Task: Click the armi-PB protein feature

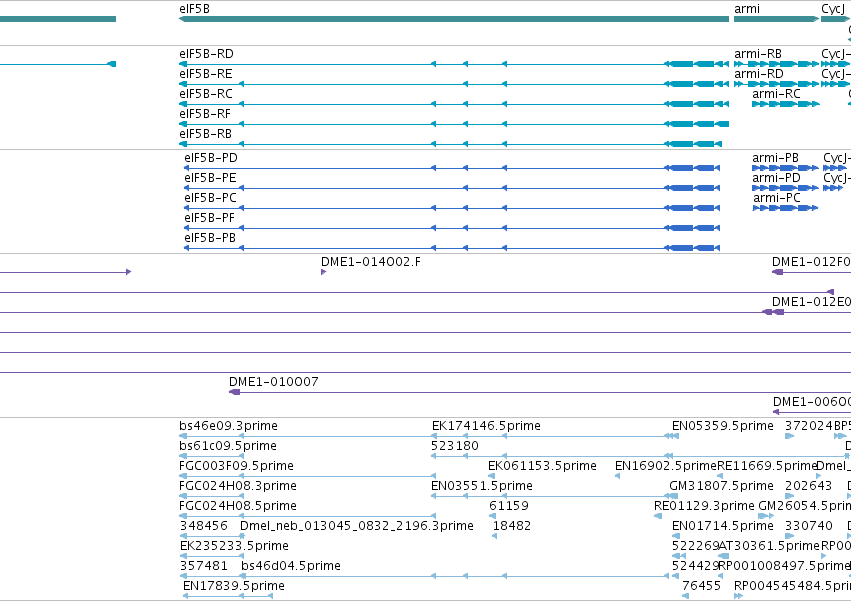Action: (x=785, y=168)
